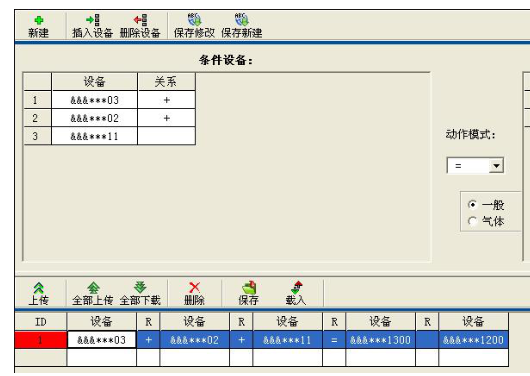Click the empty relation cell in condition row 3
The height and width of the screenshot is (376, 530).
click(167, 136)
